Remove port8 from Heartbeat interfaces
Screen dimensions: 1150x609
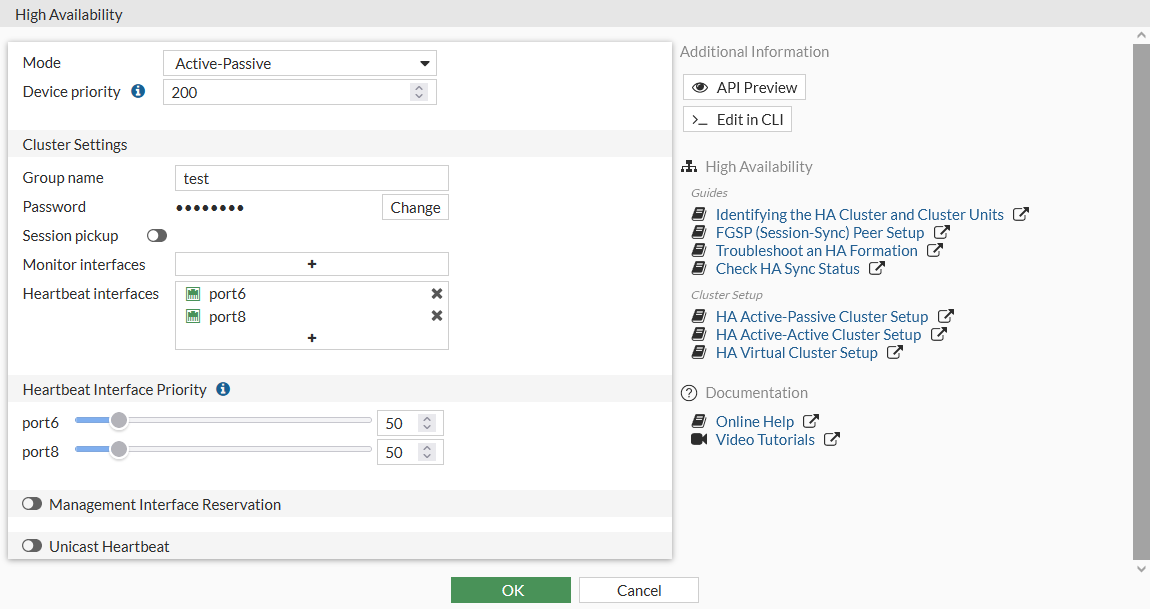coord(436,316)
